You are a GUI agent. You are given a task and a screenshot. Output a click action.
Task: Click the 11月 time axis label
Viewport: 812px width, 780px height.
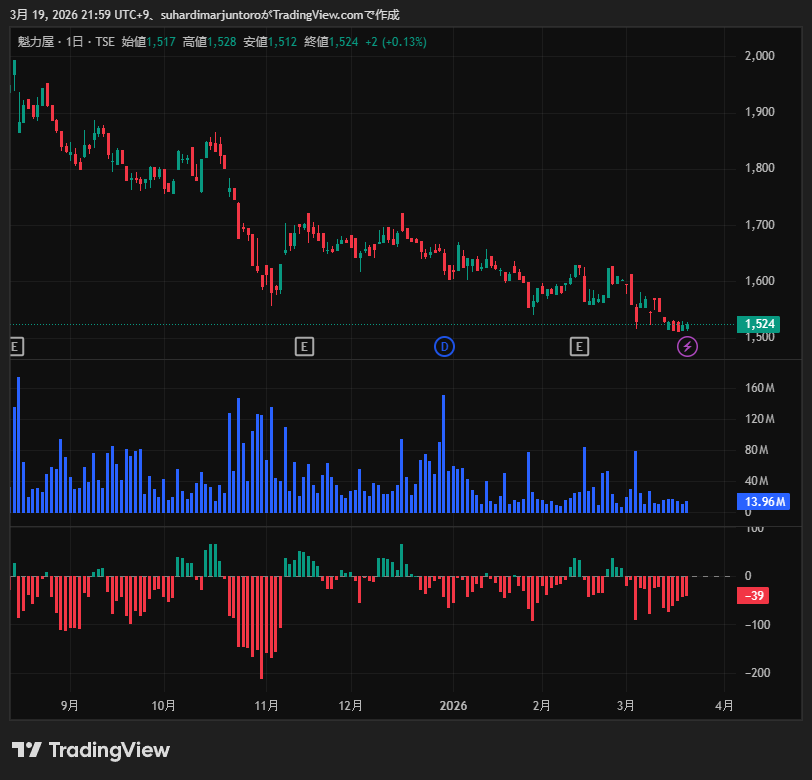(267, 706)
